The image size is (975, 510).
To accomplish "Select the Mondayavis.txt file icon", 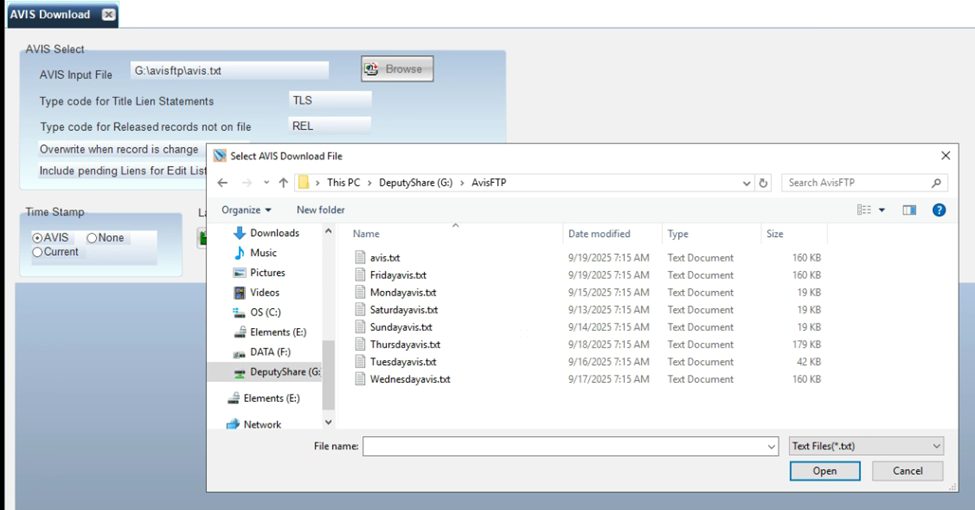I will (360, 292).
